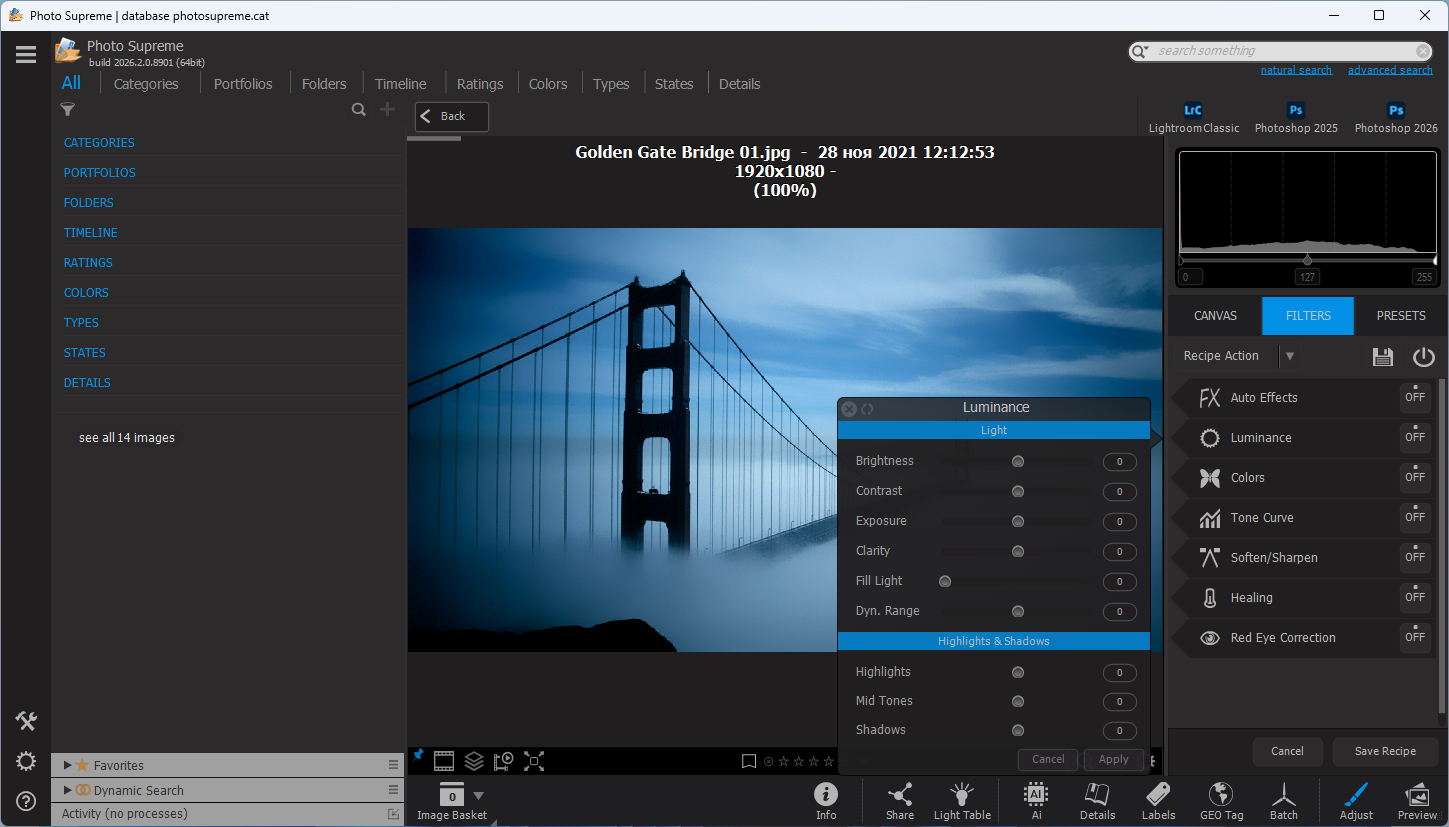1449x827 pixels.
Task: Click the Save Recipe button
Action: (1384, 751)
